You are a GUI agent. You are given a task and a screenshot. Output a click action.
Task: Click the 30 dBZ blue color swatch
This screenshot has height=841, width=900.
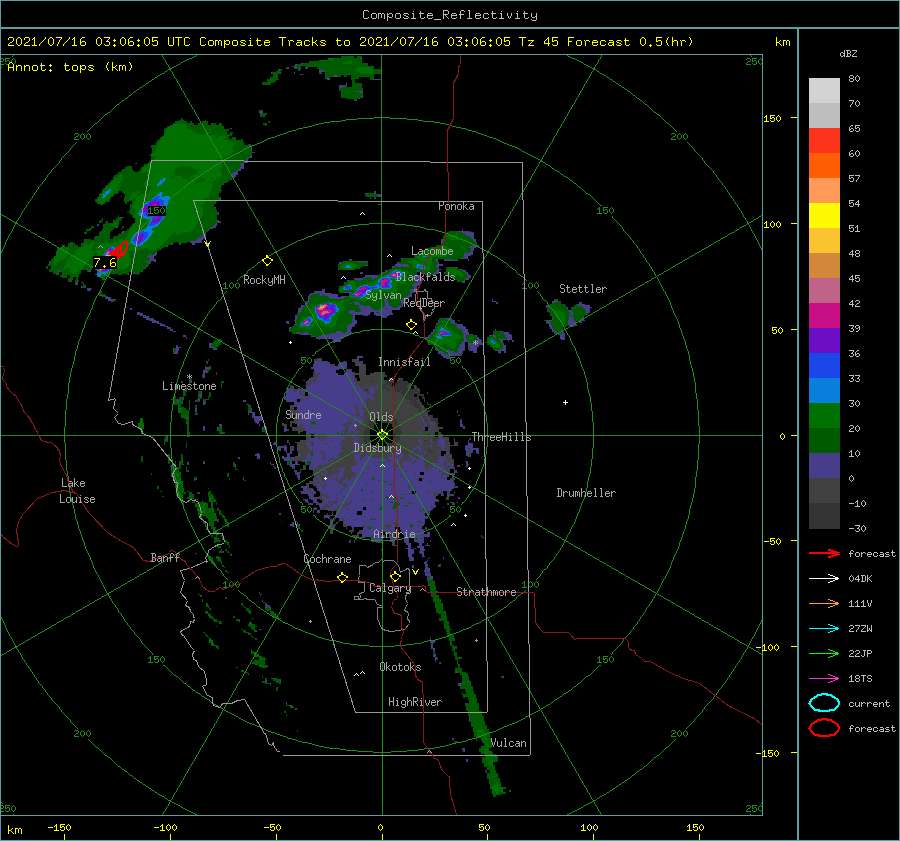tap(824, 390)
